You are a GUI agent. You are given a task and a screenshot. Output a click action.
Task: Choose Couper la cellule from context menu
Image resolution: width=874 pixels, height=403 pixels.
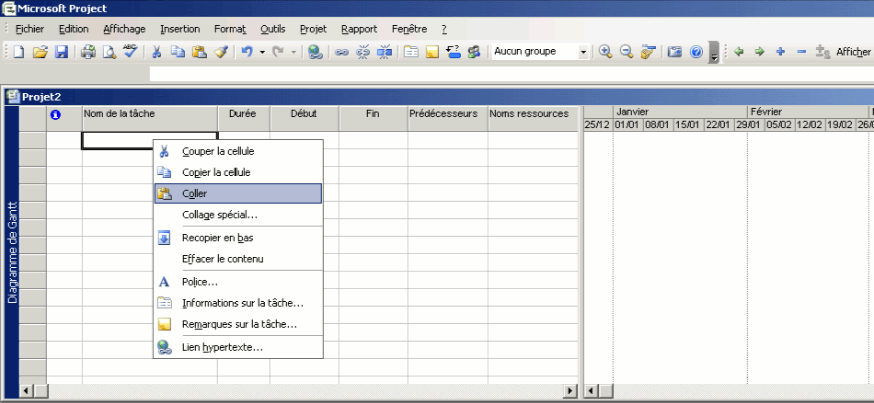(x=238, y=151)
